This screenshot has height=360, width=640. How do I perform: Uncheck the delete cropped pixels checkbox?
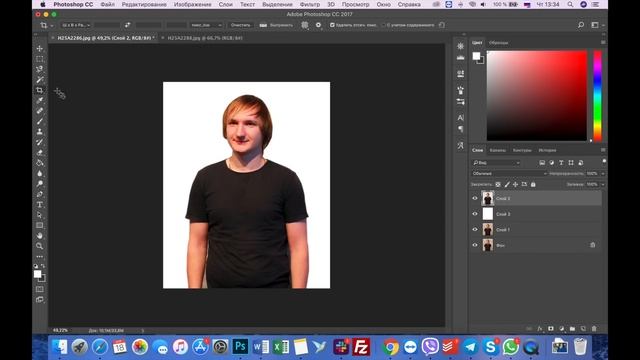pos(332,25)
